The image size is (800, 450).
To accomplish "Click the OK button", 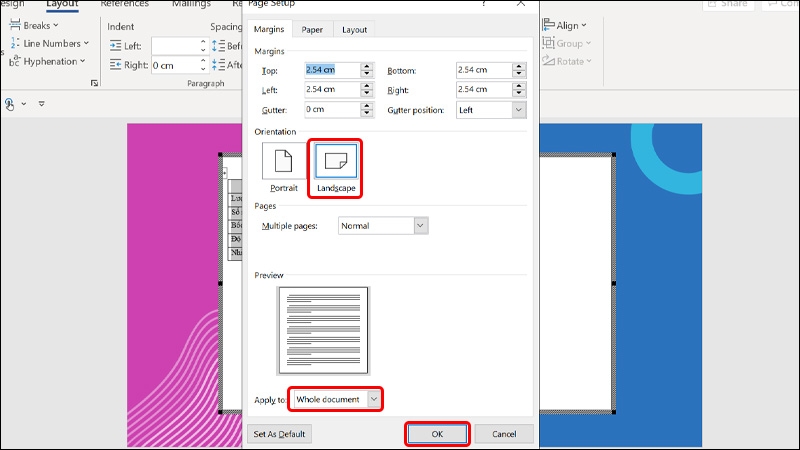I will 437,434.
